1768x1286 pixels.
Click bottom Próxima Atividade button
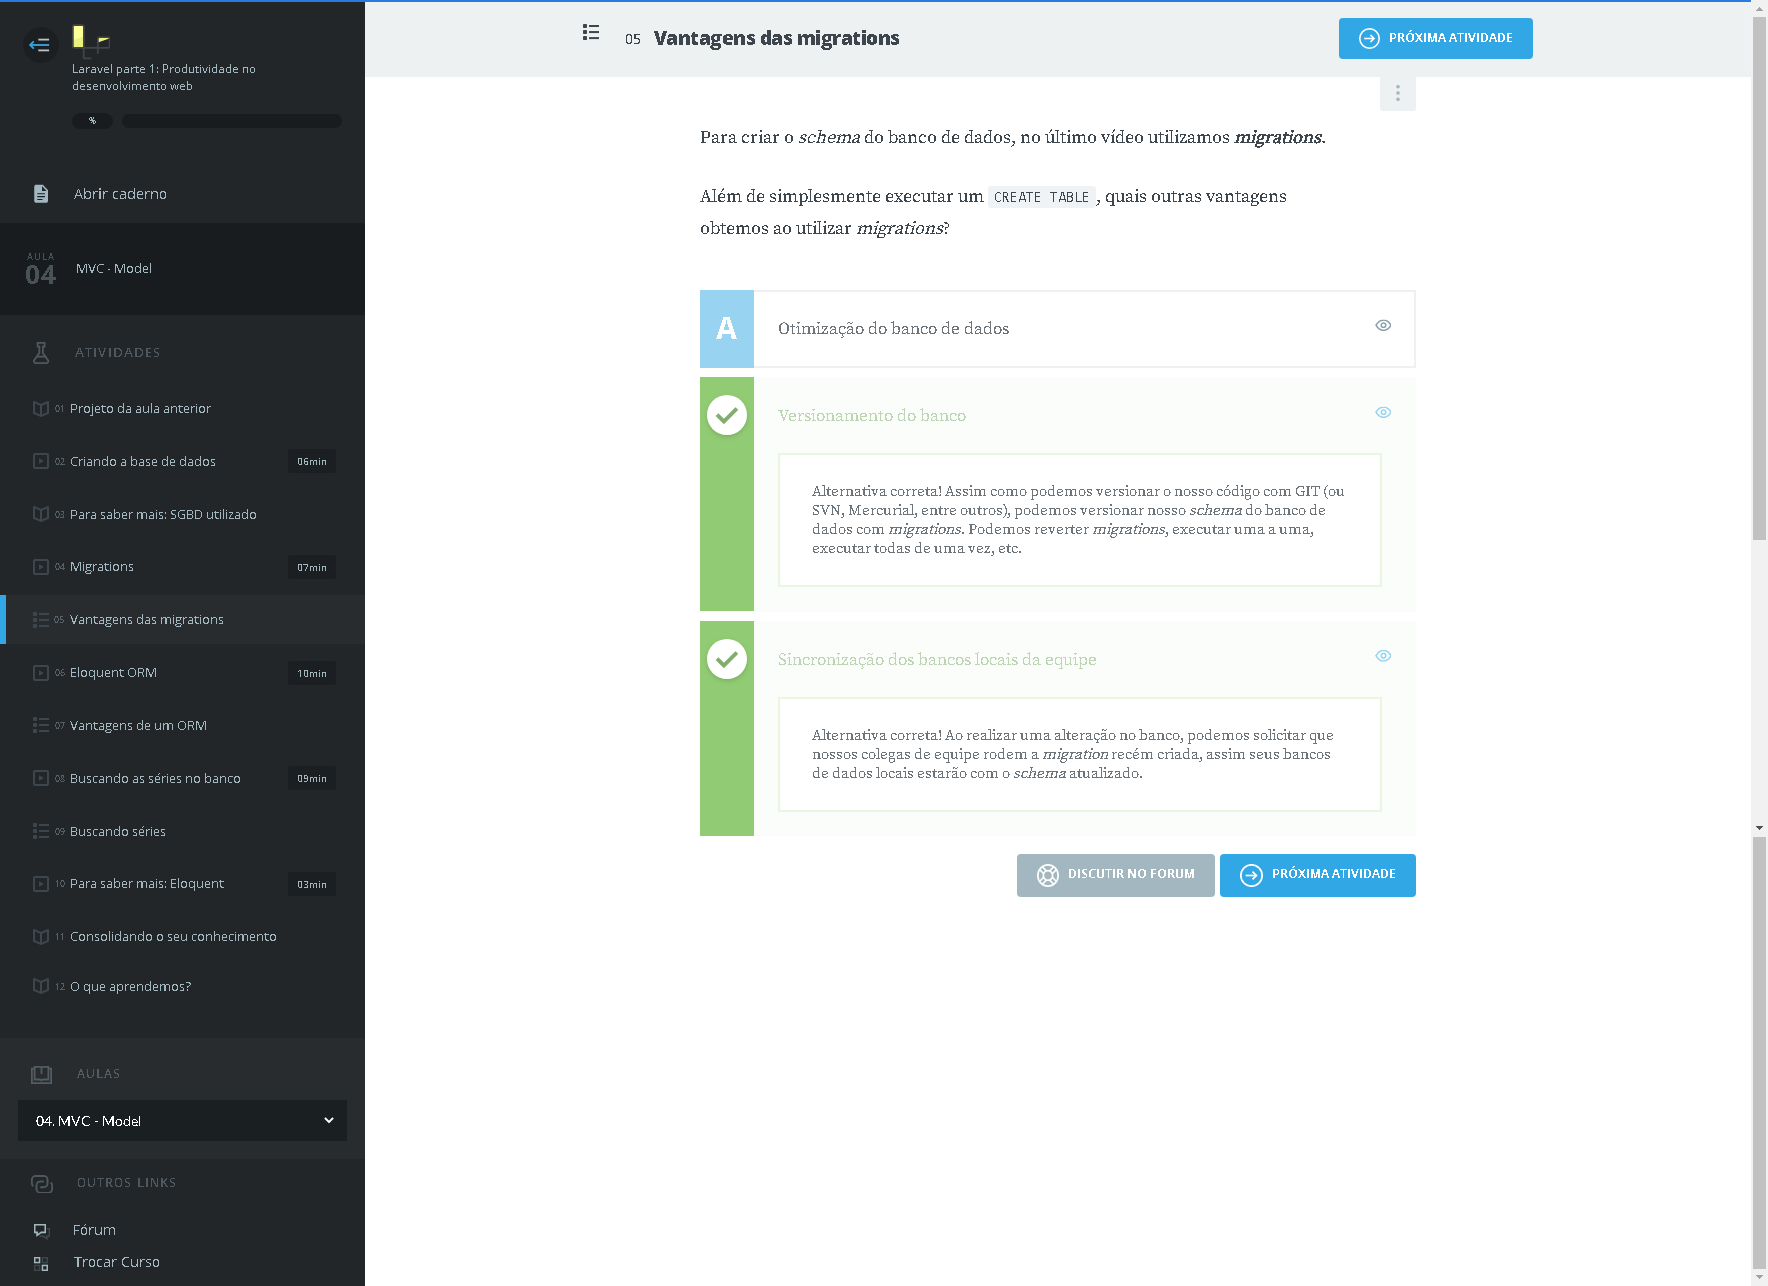pyautogui.click(x=1317, y=875)
